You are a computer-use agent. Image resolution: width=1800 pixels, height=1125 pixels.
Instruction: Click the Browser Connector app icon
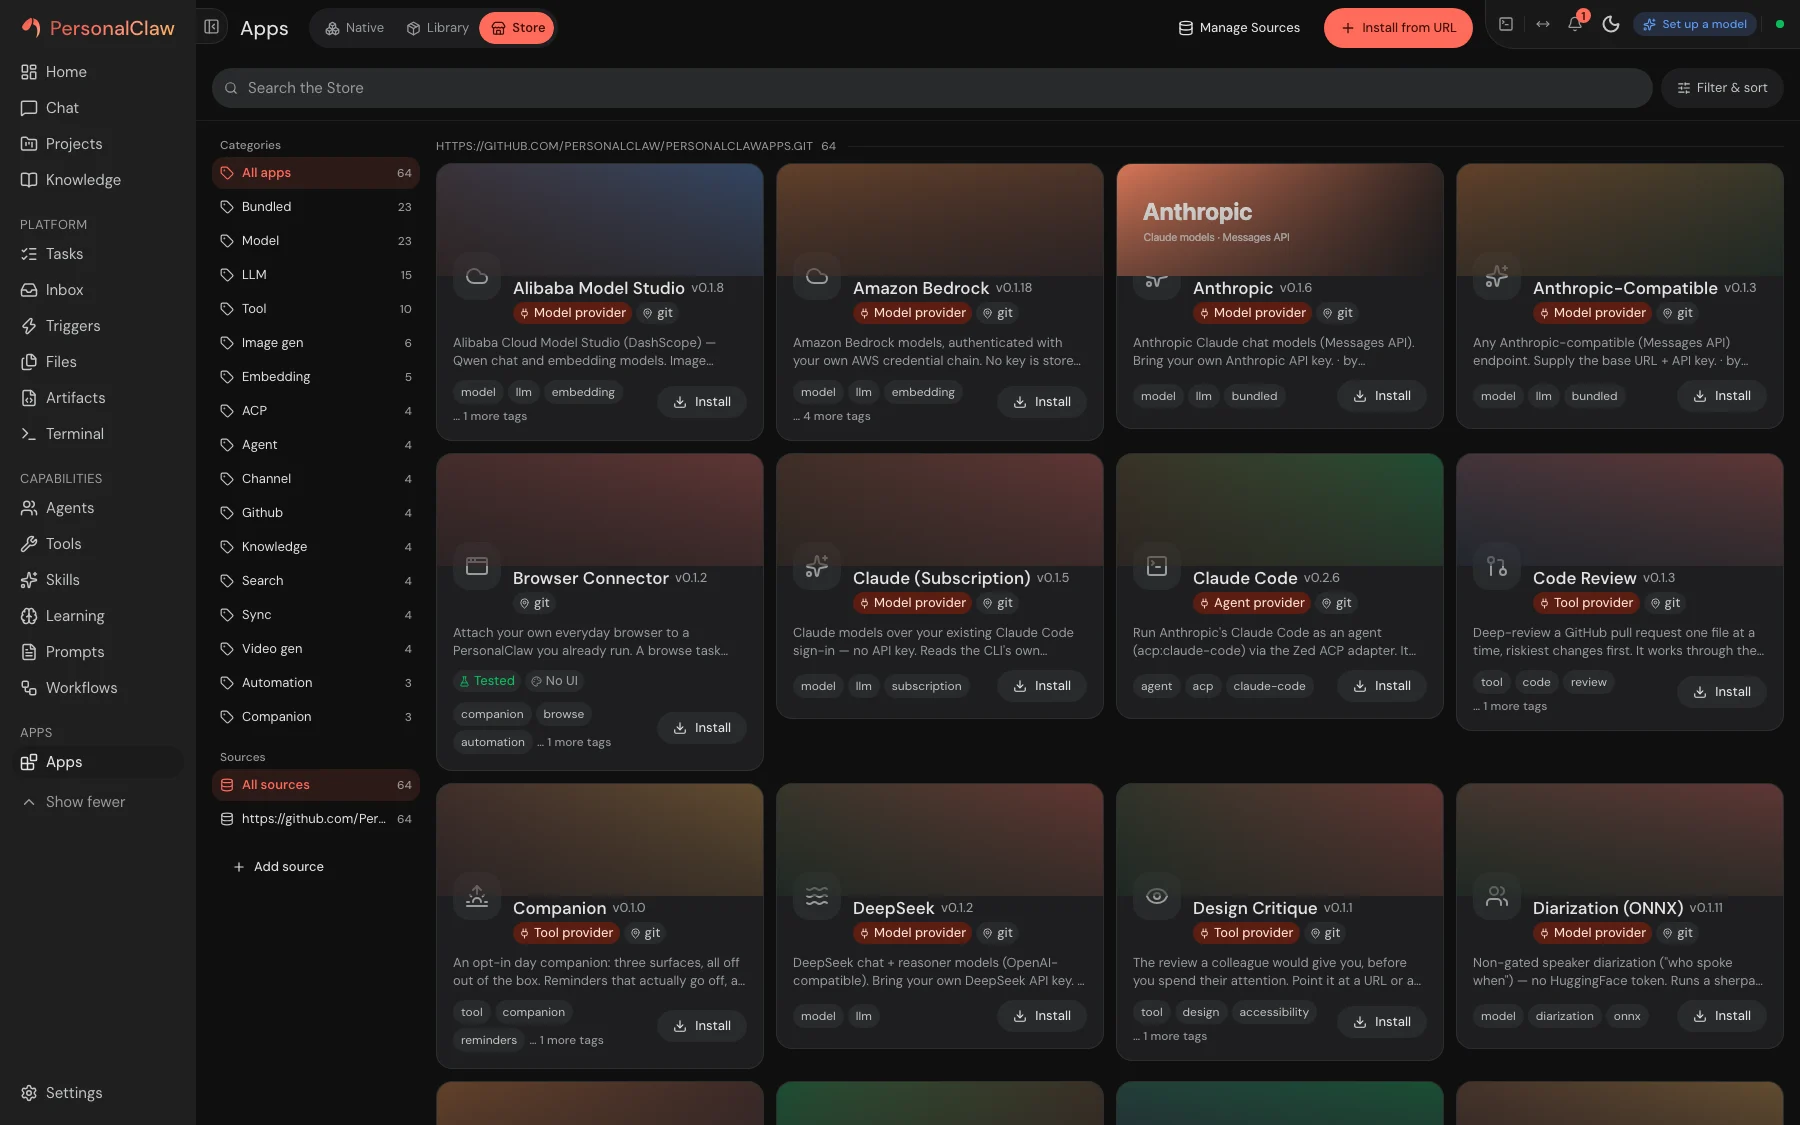point(477,566)
